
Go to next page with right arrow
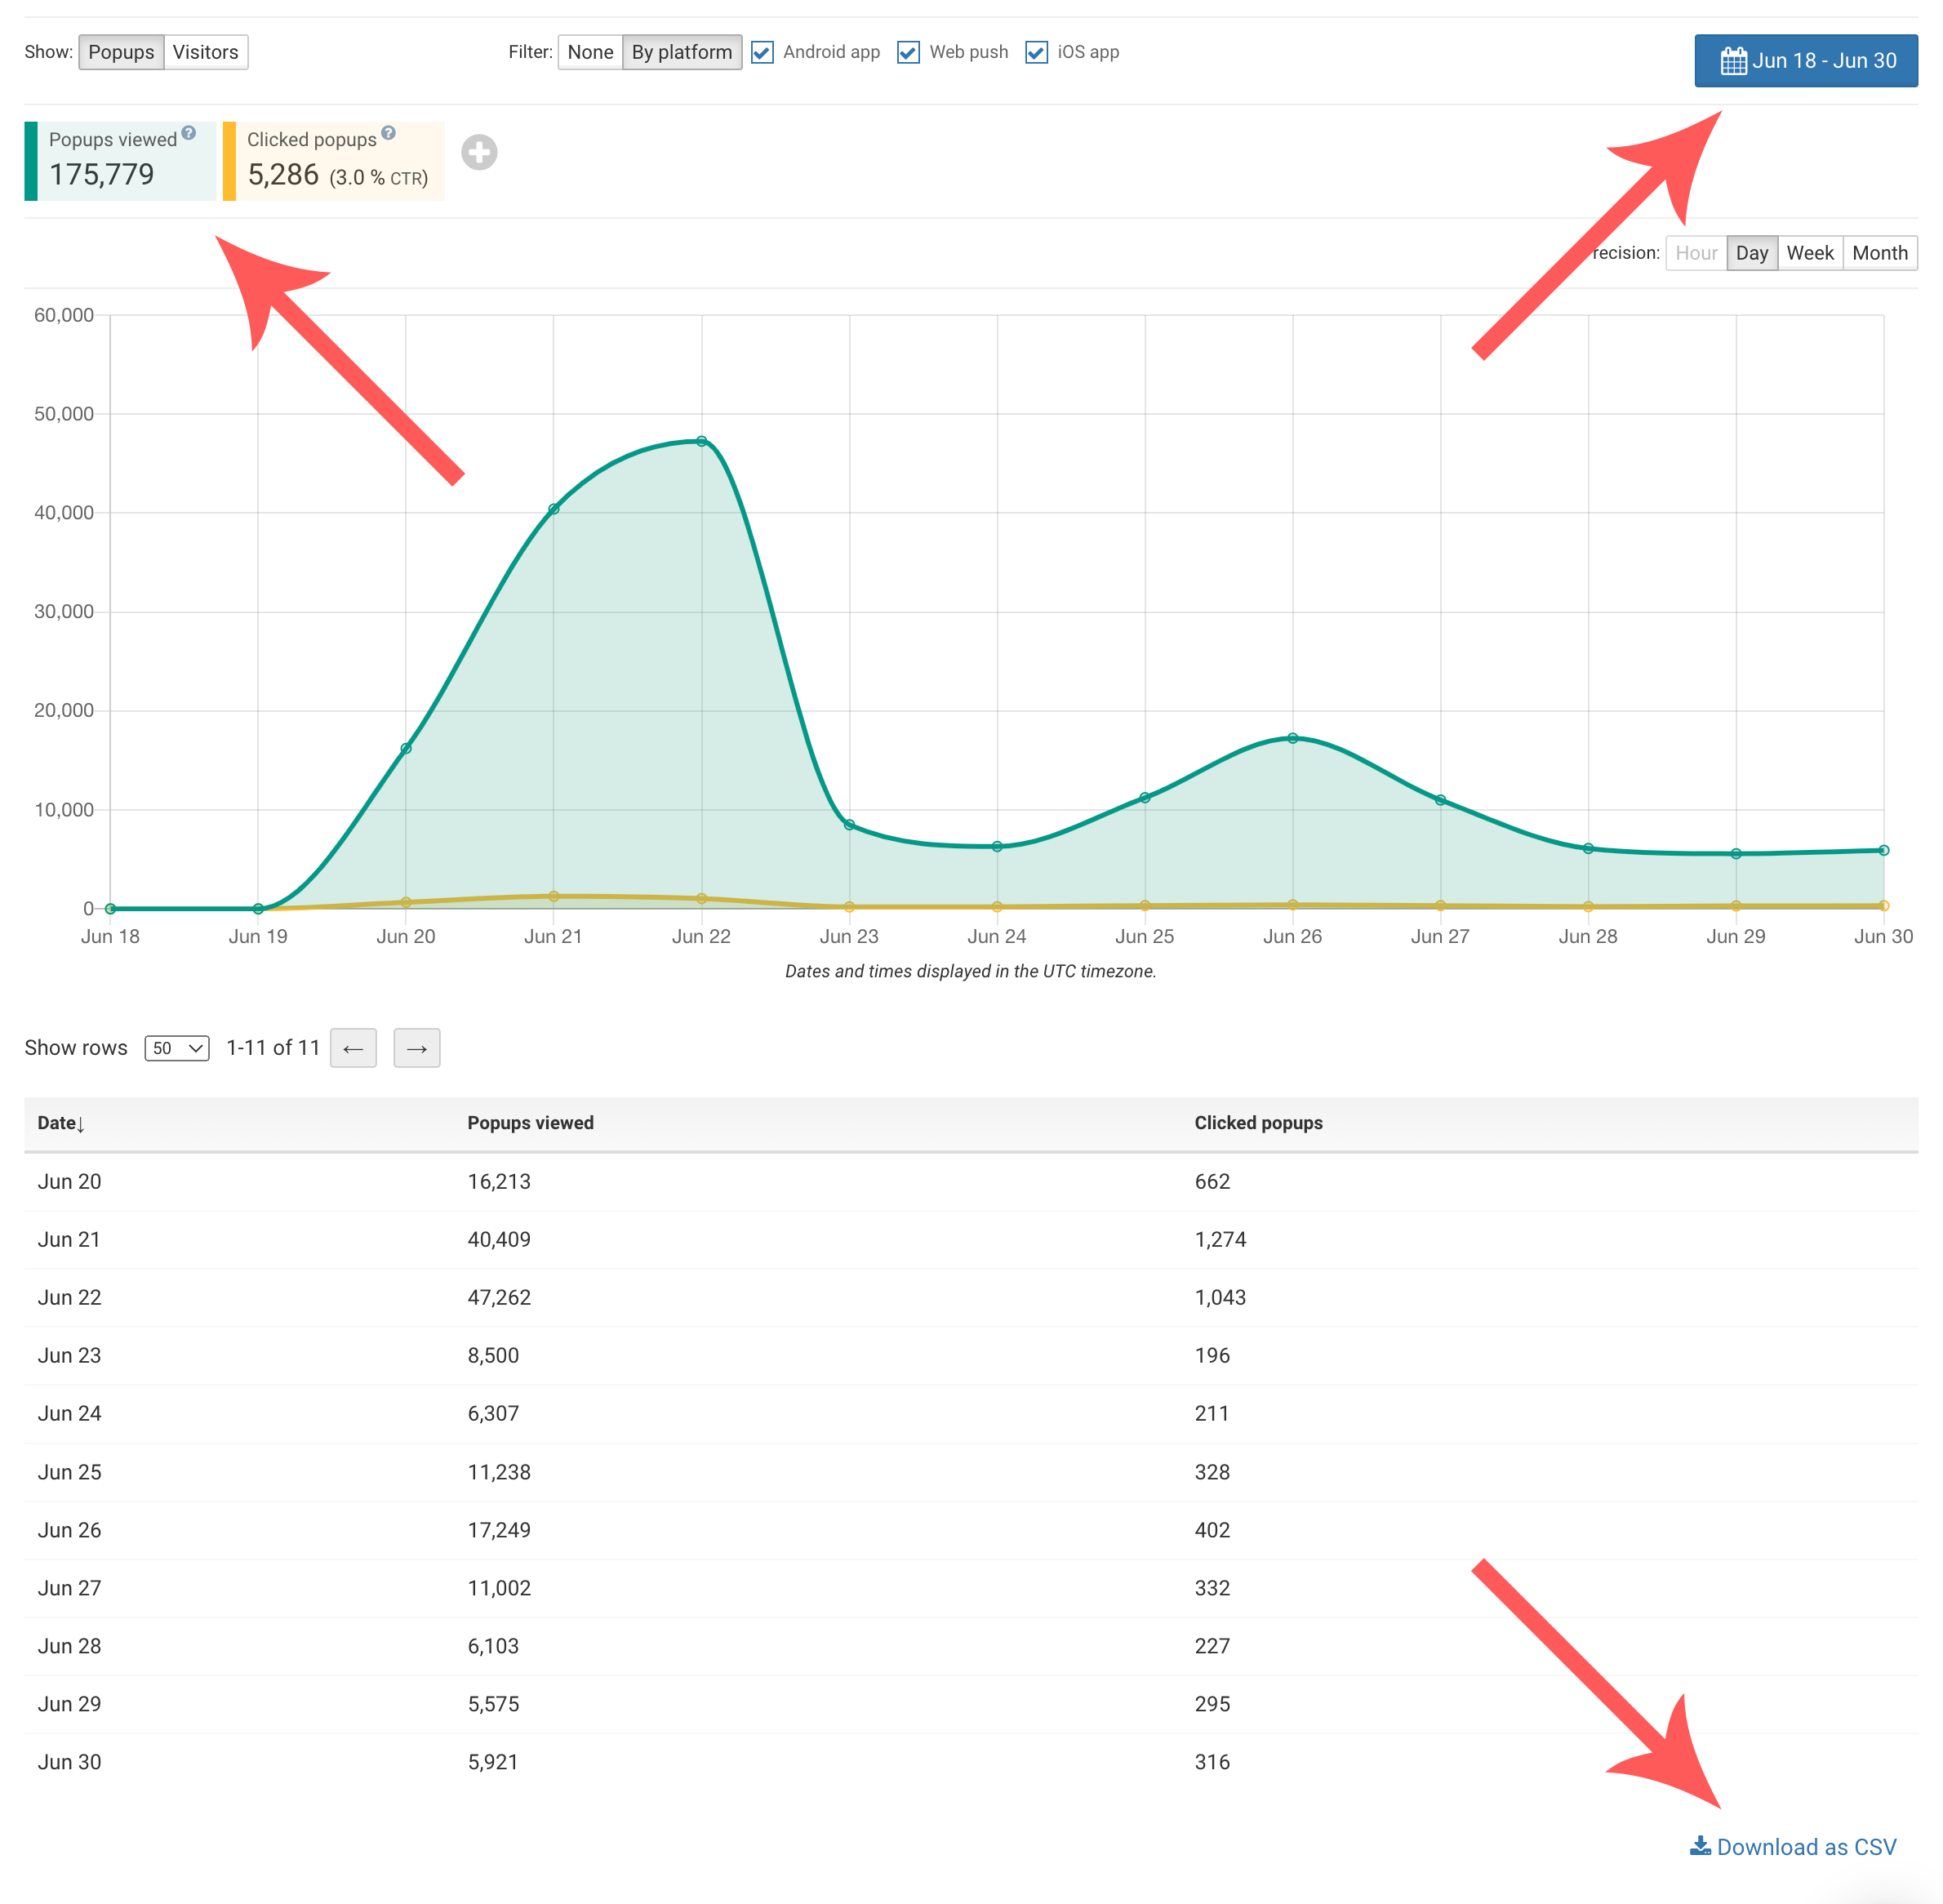tap(416, 1048)
